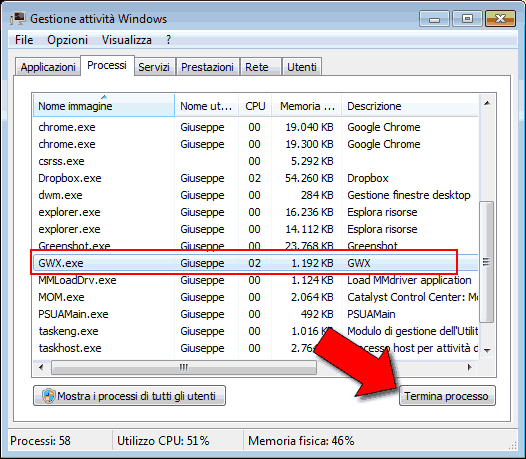Screen dimensions: 526x459
Task: Open the Utenti tab
Action: pos(302,67)
